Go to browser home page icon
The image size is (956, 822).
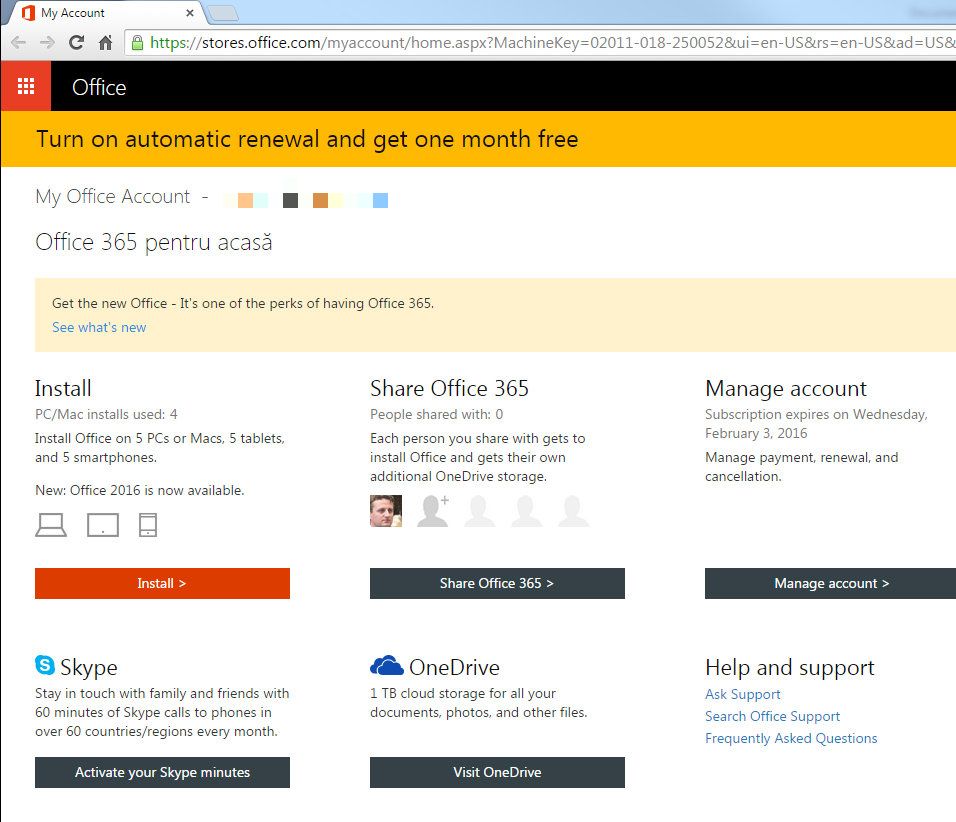(105, 43)
